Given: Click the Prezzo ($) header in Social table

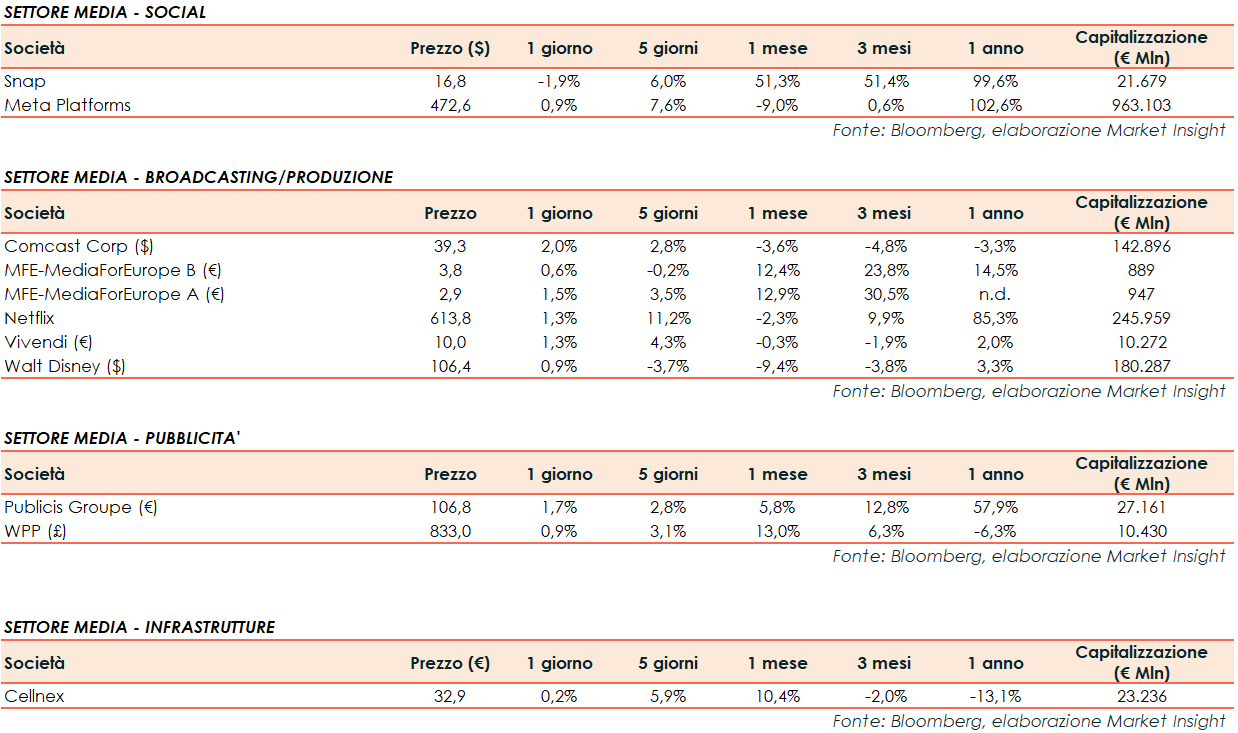Looking at the screenshot, I should click(450, 48).
